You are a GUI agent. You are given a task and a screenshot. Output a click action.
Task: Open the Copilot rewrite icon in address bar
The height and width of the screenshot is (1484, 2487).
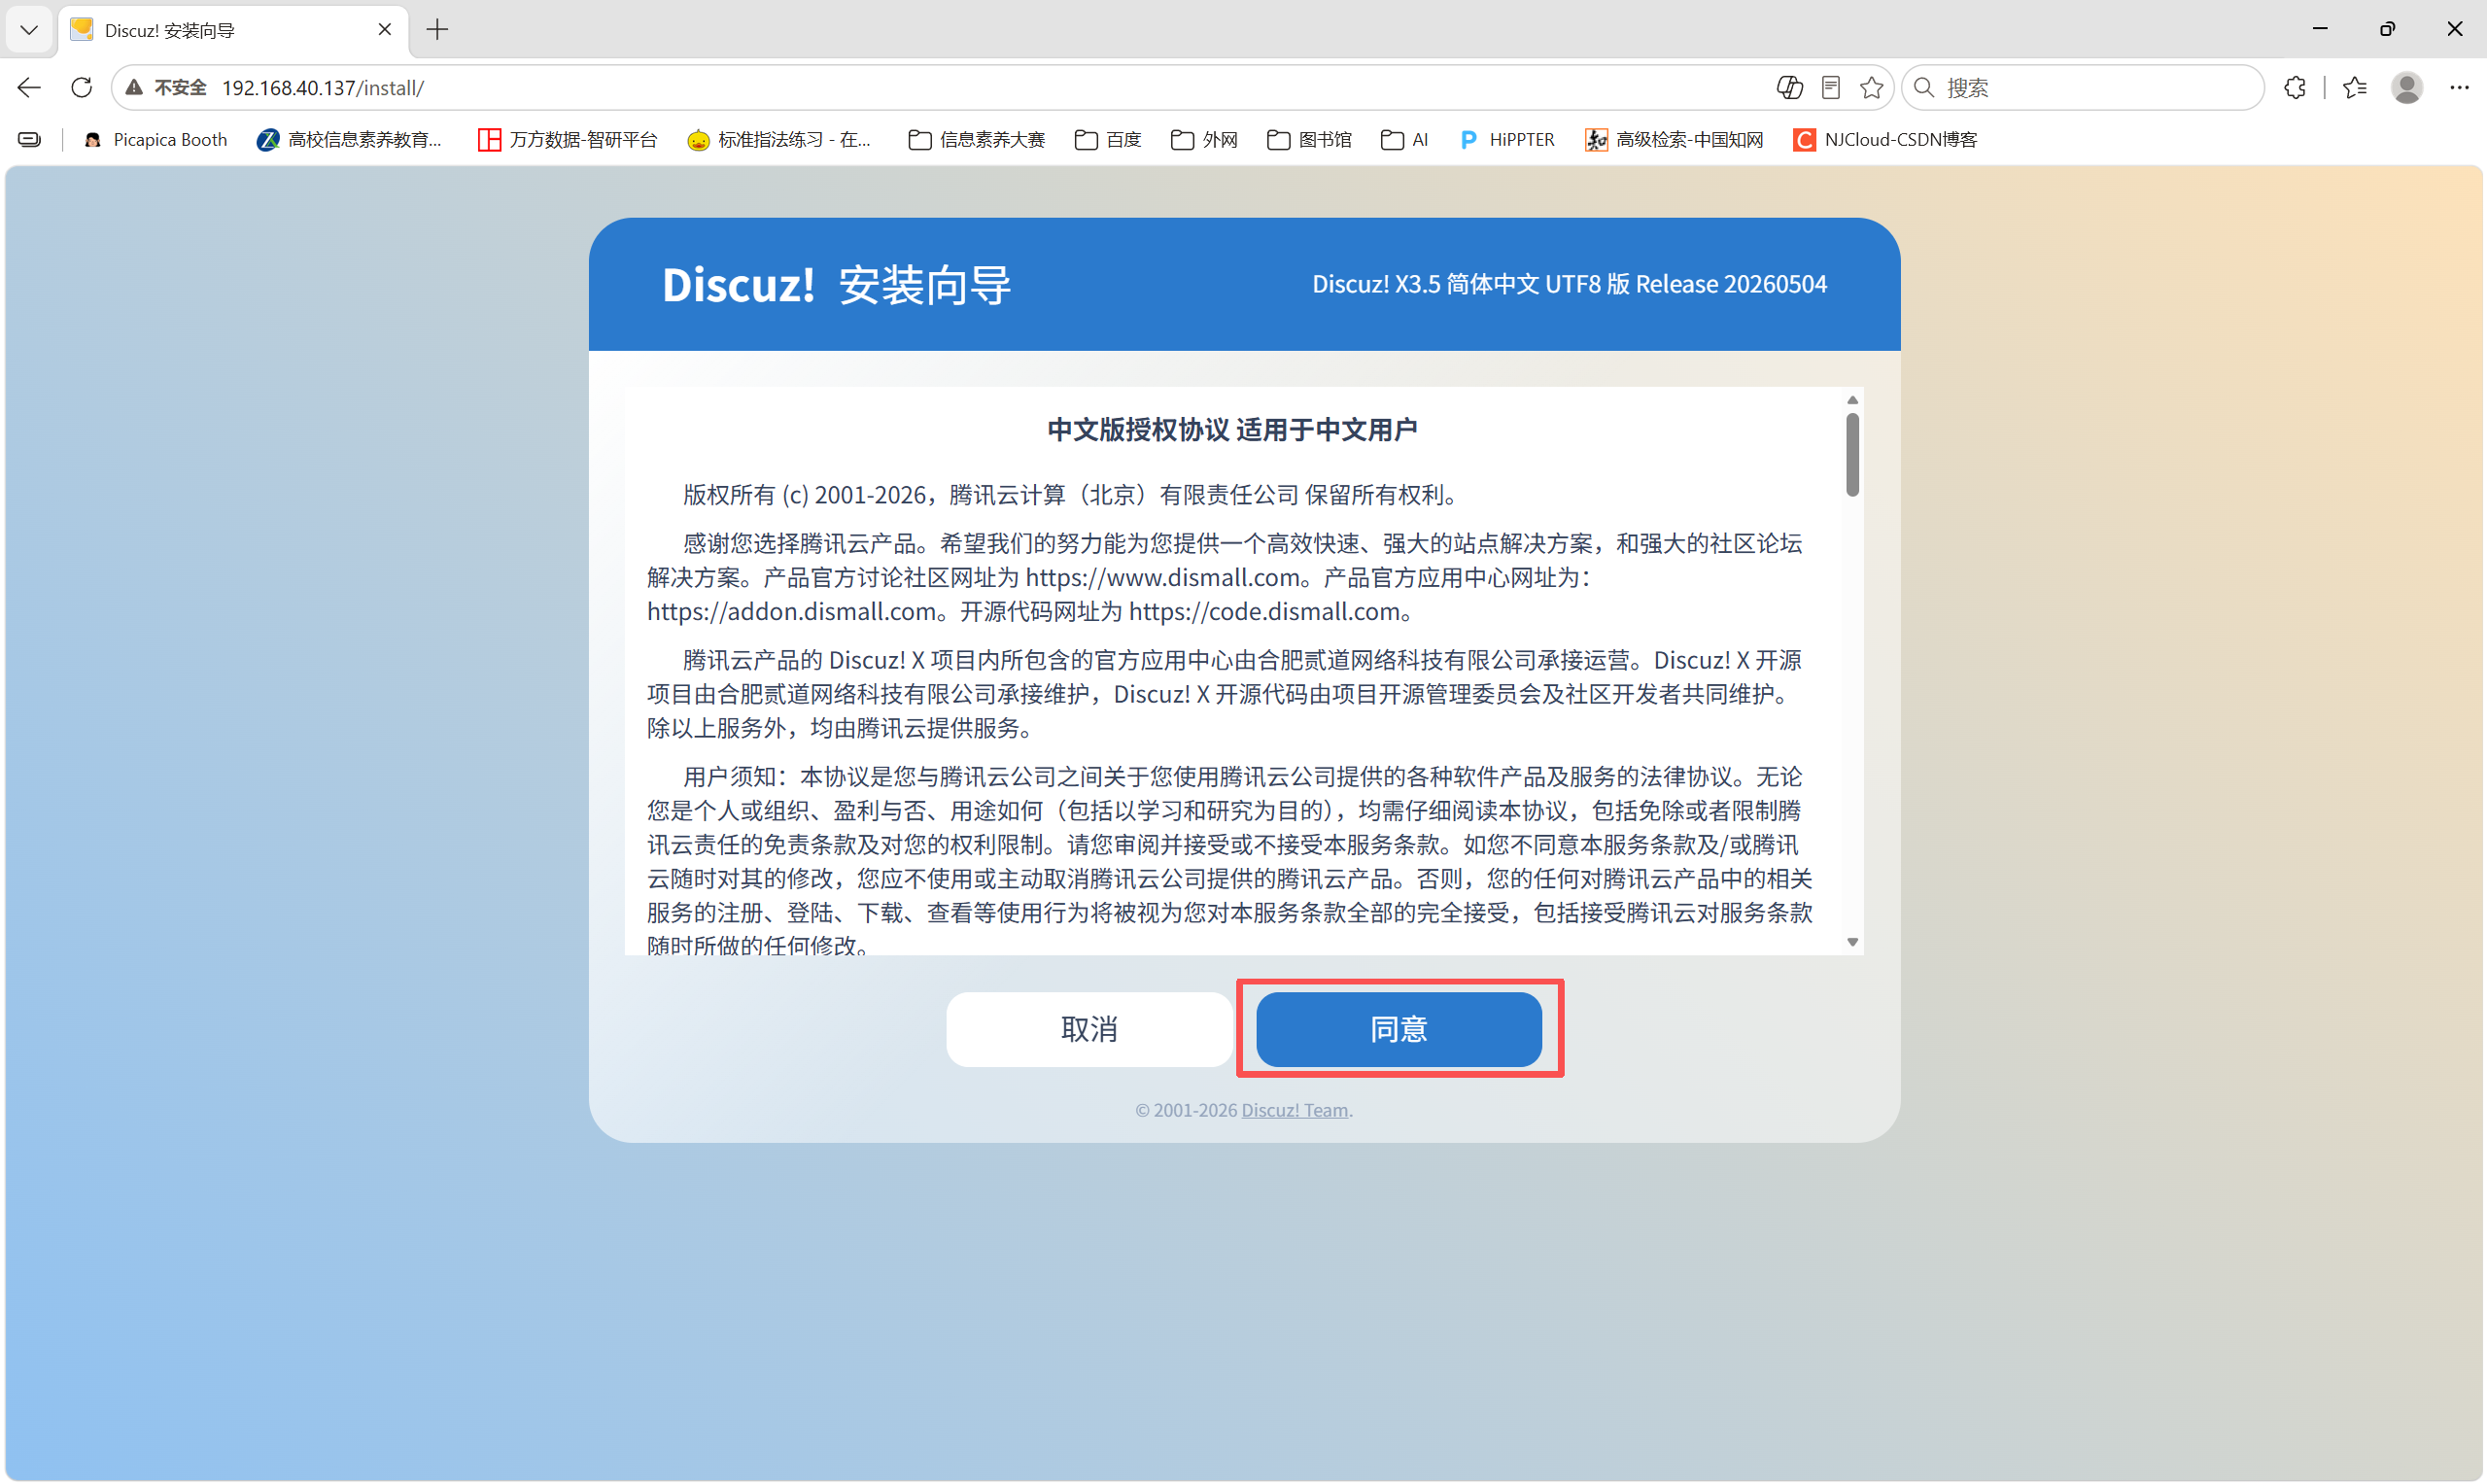pyautogui.click(x=1789, y=88)
